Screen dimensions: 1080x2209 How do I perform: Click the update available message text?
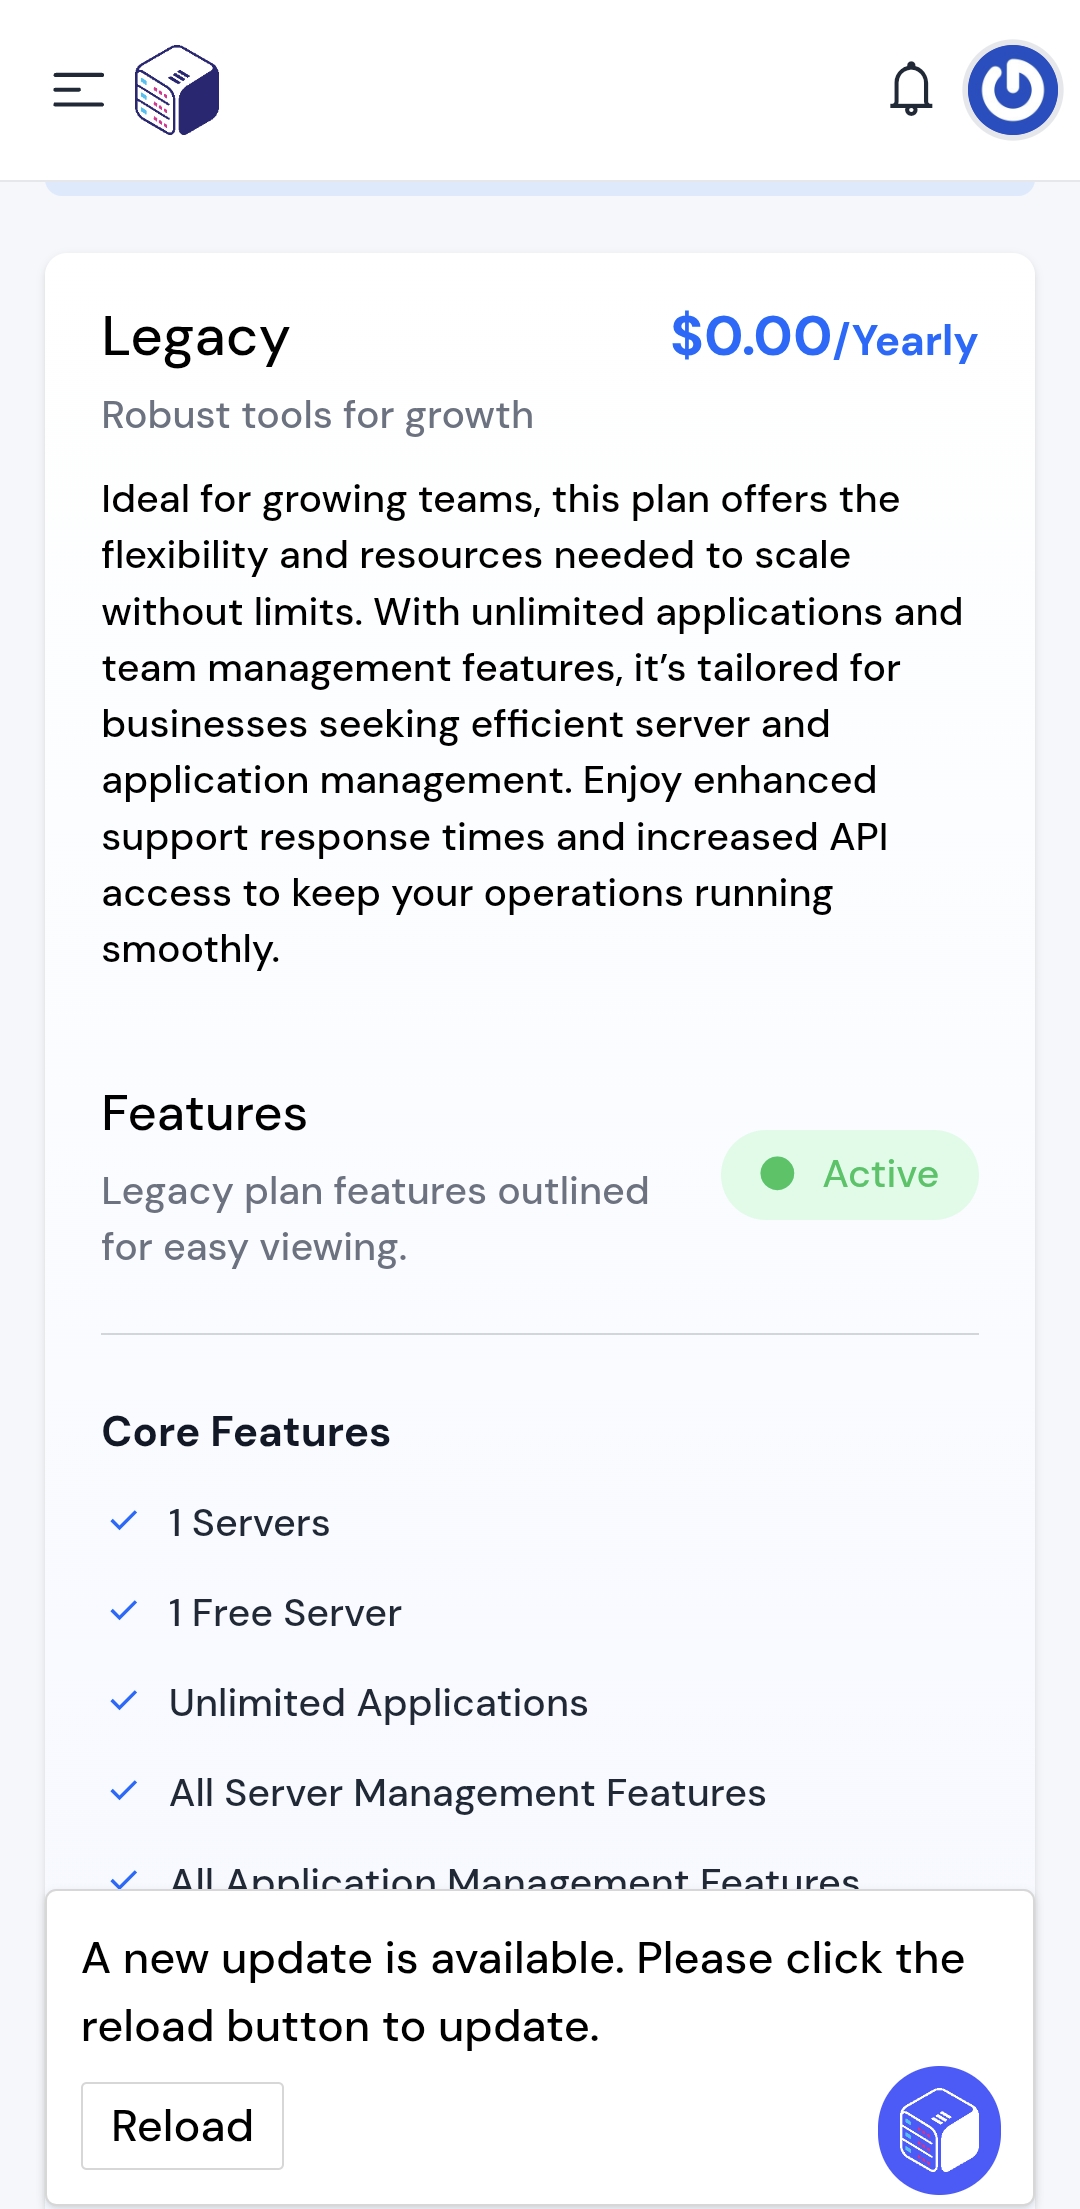point(523,1992)
